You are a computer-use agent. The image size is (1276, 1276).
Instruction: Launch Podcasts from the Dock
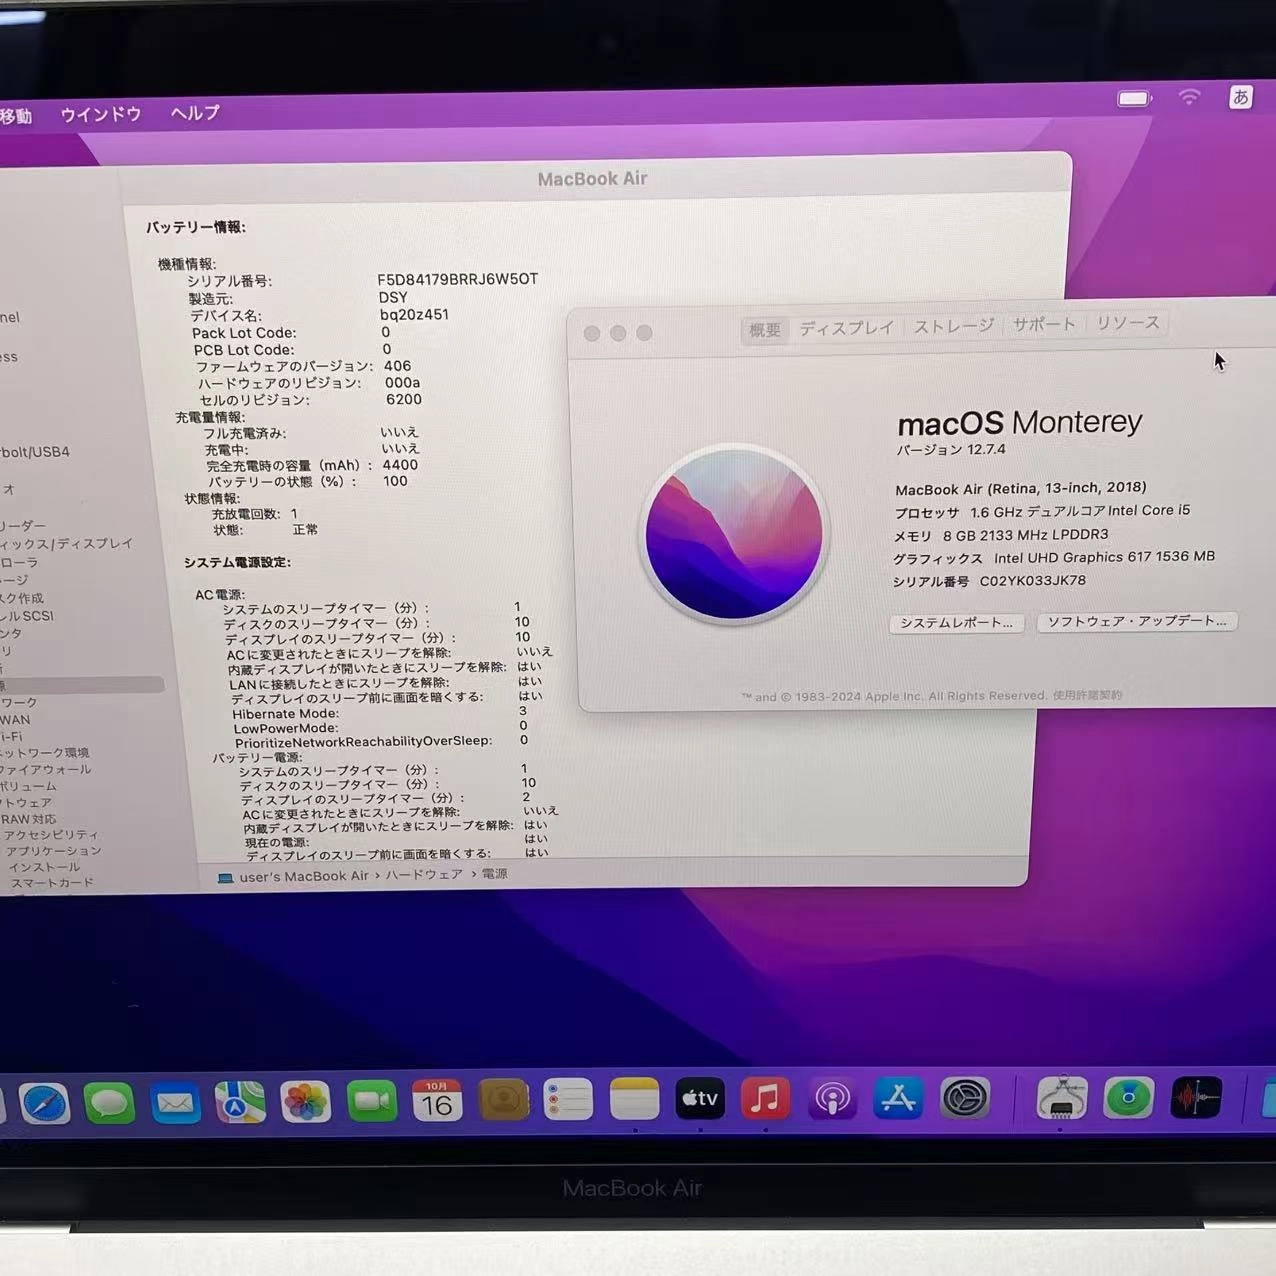(832, 1100)
